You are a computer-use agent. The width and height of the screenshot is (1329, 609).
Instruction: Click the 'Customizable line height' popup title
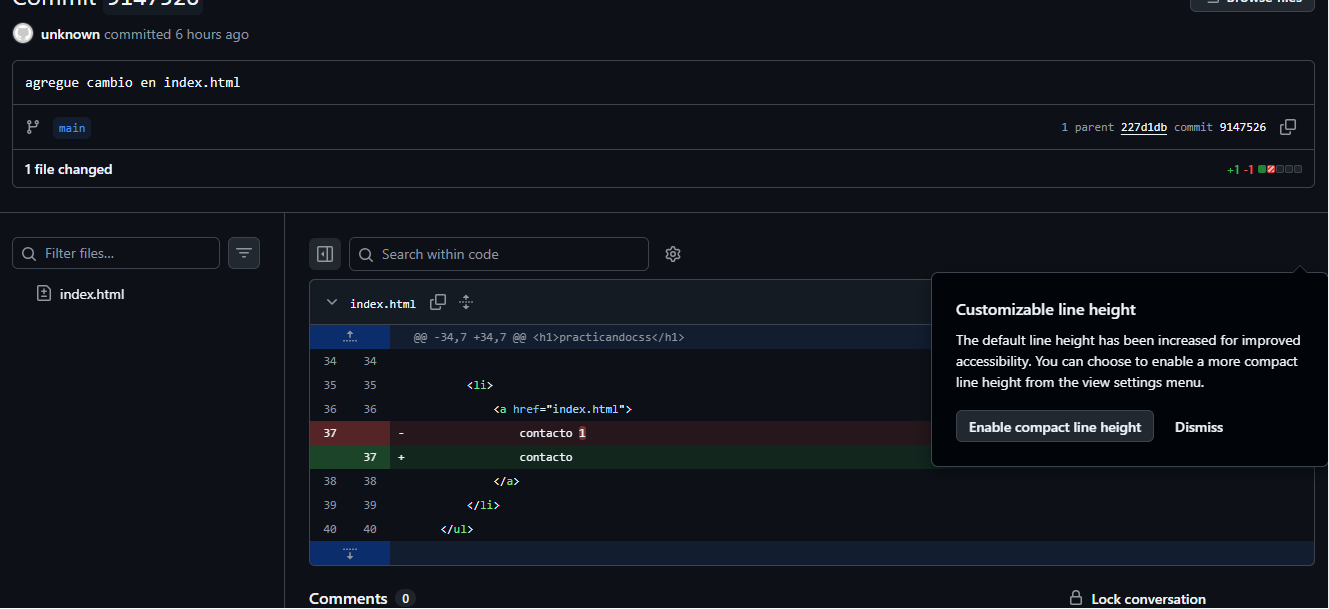tap(1046, 310)
